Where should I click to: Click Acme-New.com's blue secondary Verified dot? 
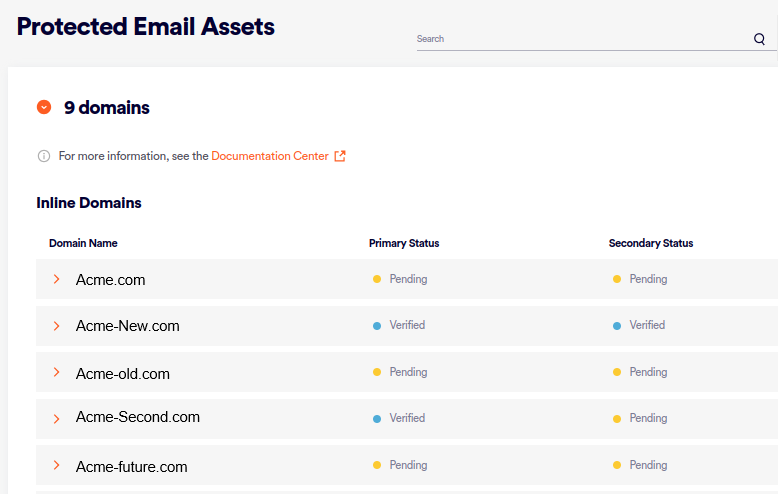coord(617,326)
